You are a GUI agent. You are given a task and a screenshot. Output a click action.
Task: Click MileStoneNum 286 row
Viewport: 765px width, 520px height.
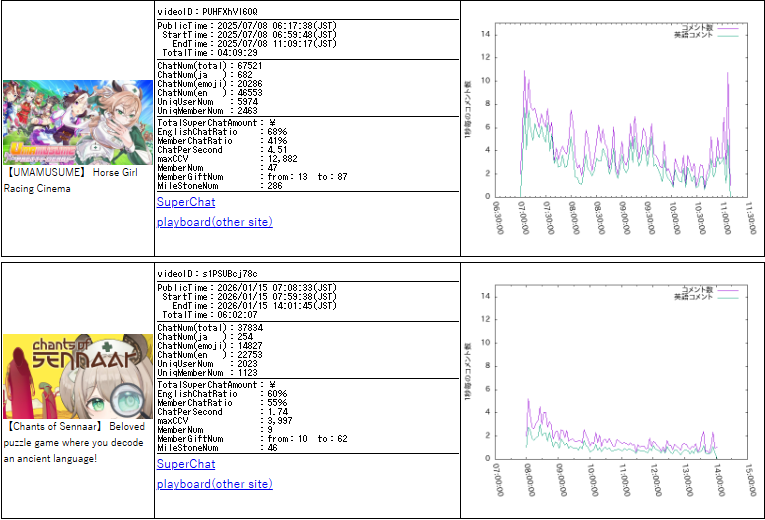tap(220, 186)
